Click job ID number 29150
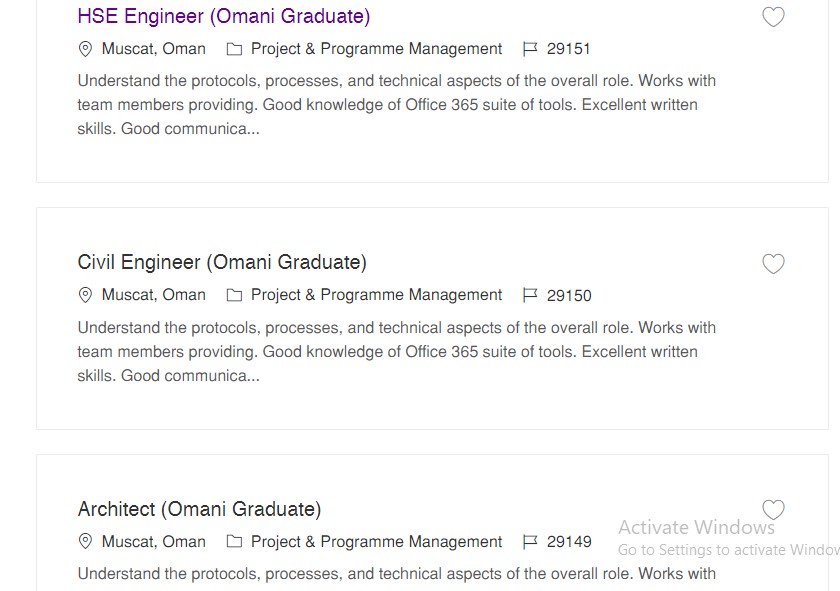 (x=569, y=296)
